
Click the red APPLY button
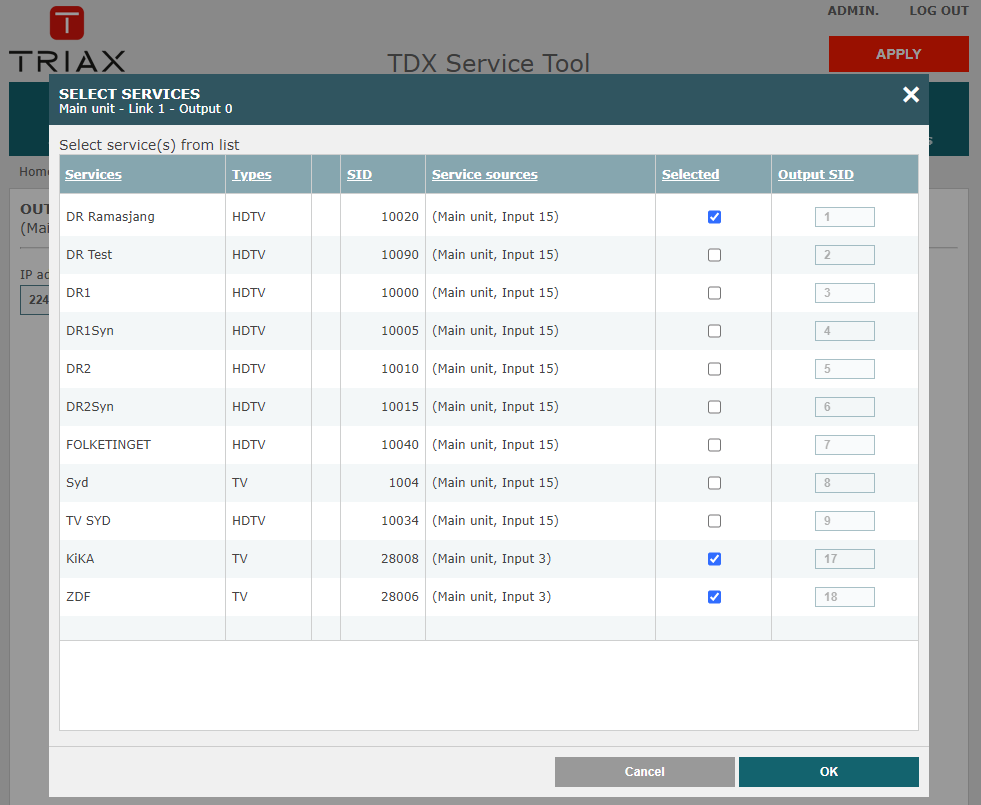tap(898, 54)
